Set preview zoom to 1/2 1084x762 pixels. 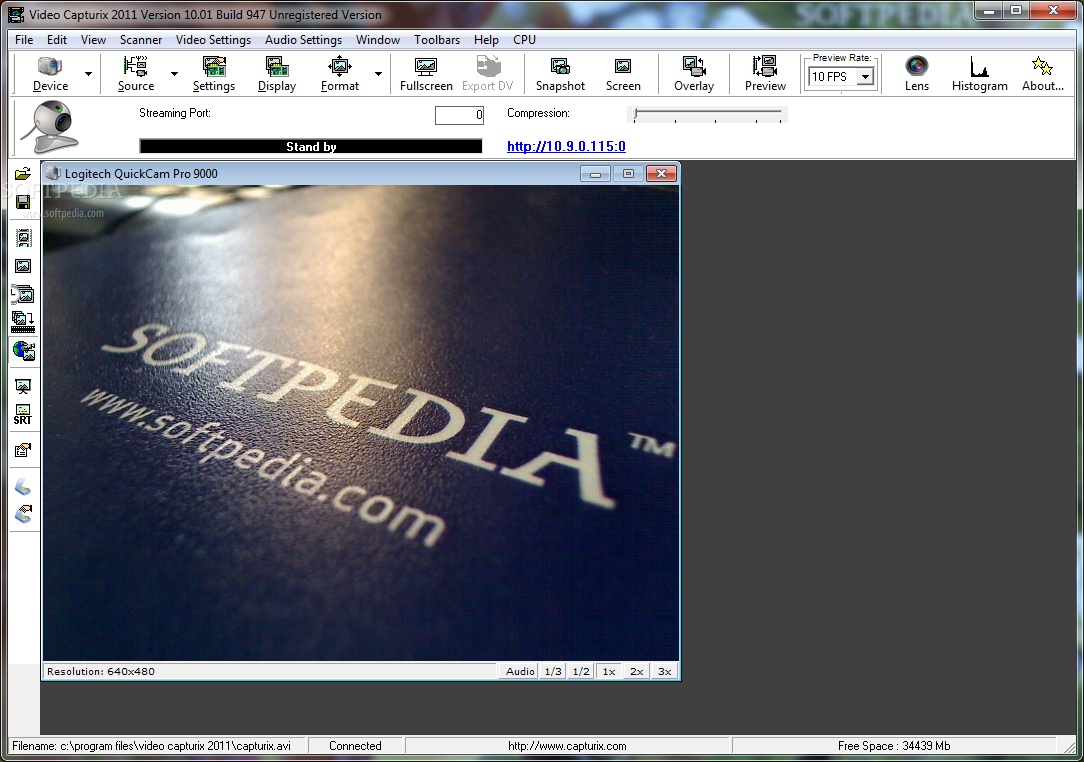pyautogui.click(x=581, y=671)
